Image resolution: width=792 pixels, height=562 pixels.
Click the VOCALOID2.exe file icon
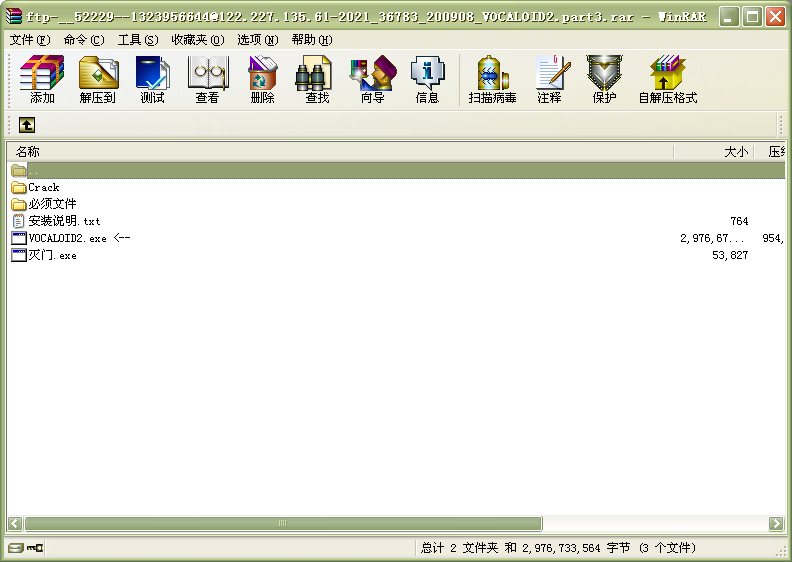[19, 238]
